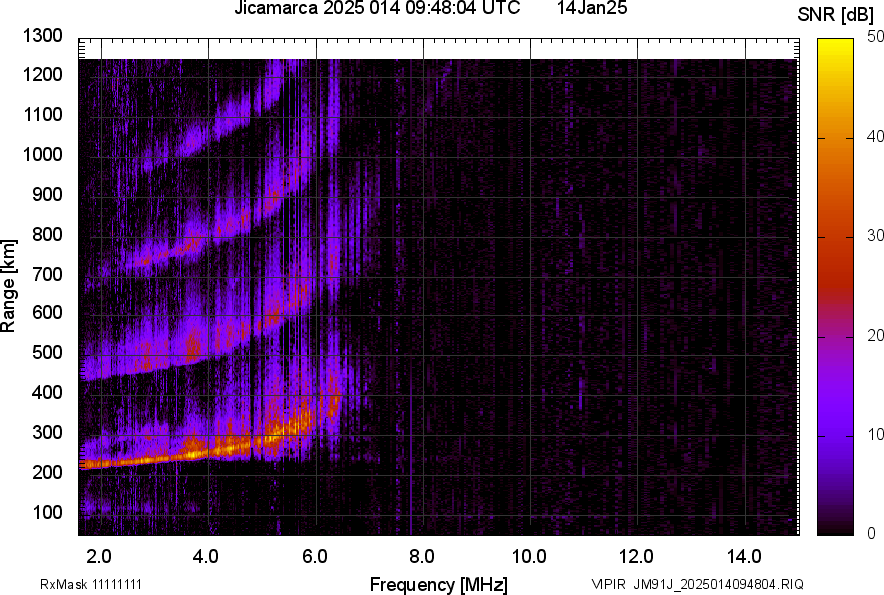The height and width of the screenshot is (595, 884).
Task: Click the frequency tick label 12.0
Action: [637, 557]
